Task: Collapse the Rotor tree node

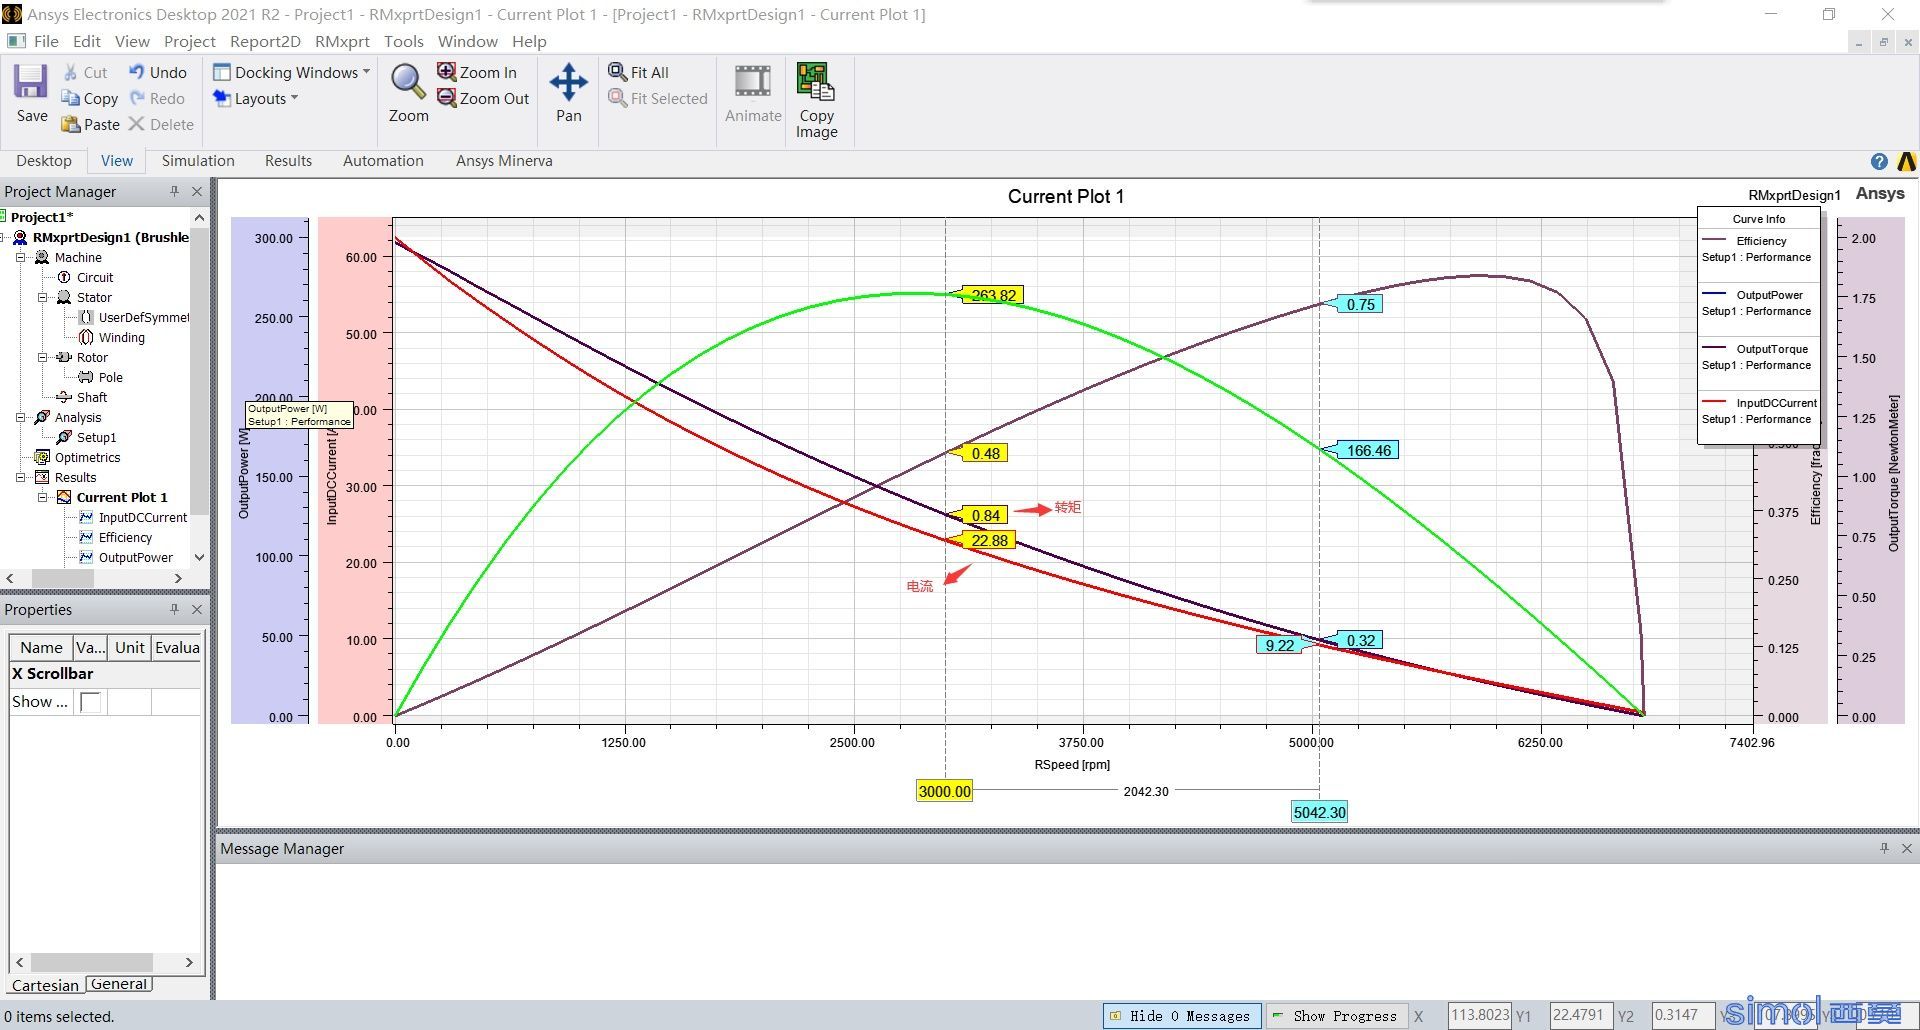Action: click(42, 357)
